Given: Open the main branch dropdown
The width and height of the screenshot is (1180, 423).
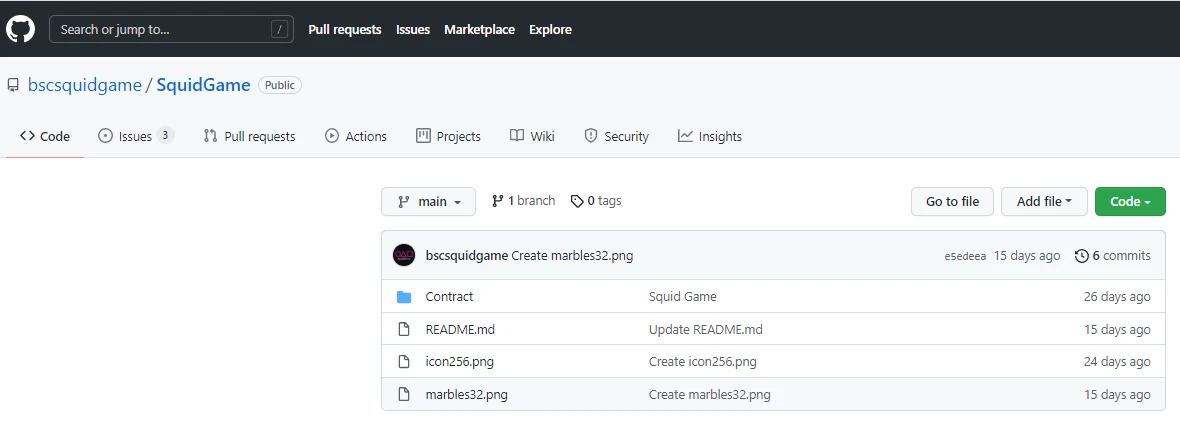Looking at the screenshot, I should click(x=428, y=202).
